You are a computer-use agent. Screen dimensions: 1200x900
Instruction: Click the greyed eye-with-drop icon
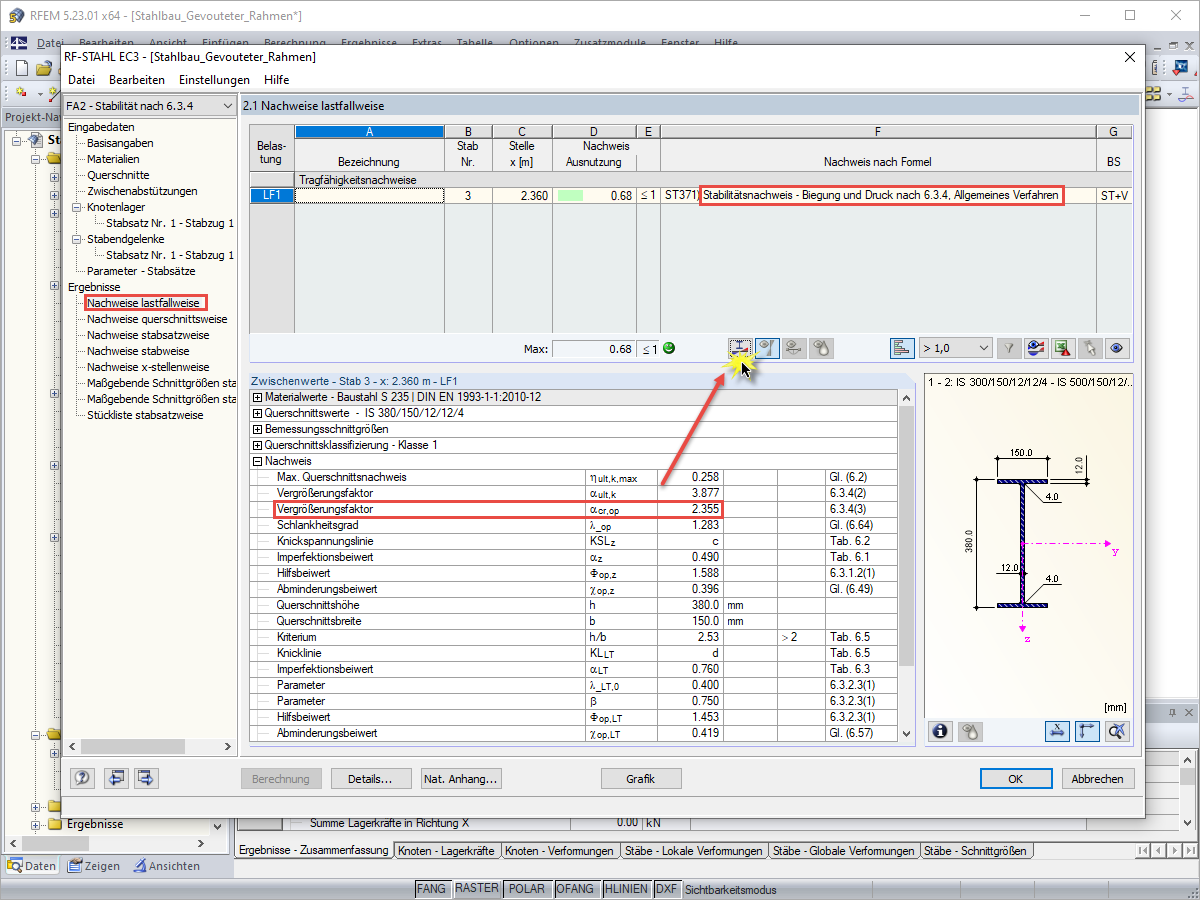(821, 348)
